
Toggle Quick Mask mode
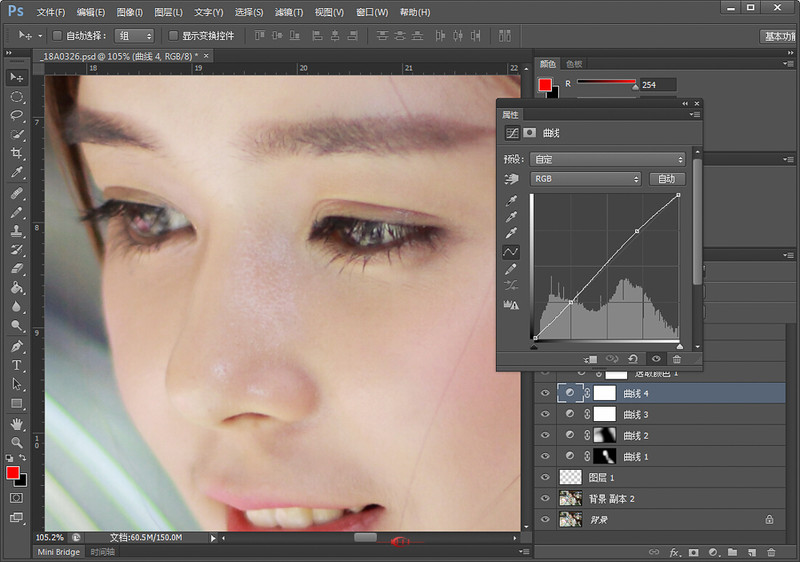coord(16,498)
